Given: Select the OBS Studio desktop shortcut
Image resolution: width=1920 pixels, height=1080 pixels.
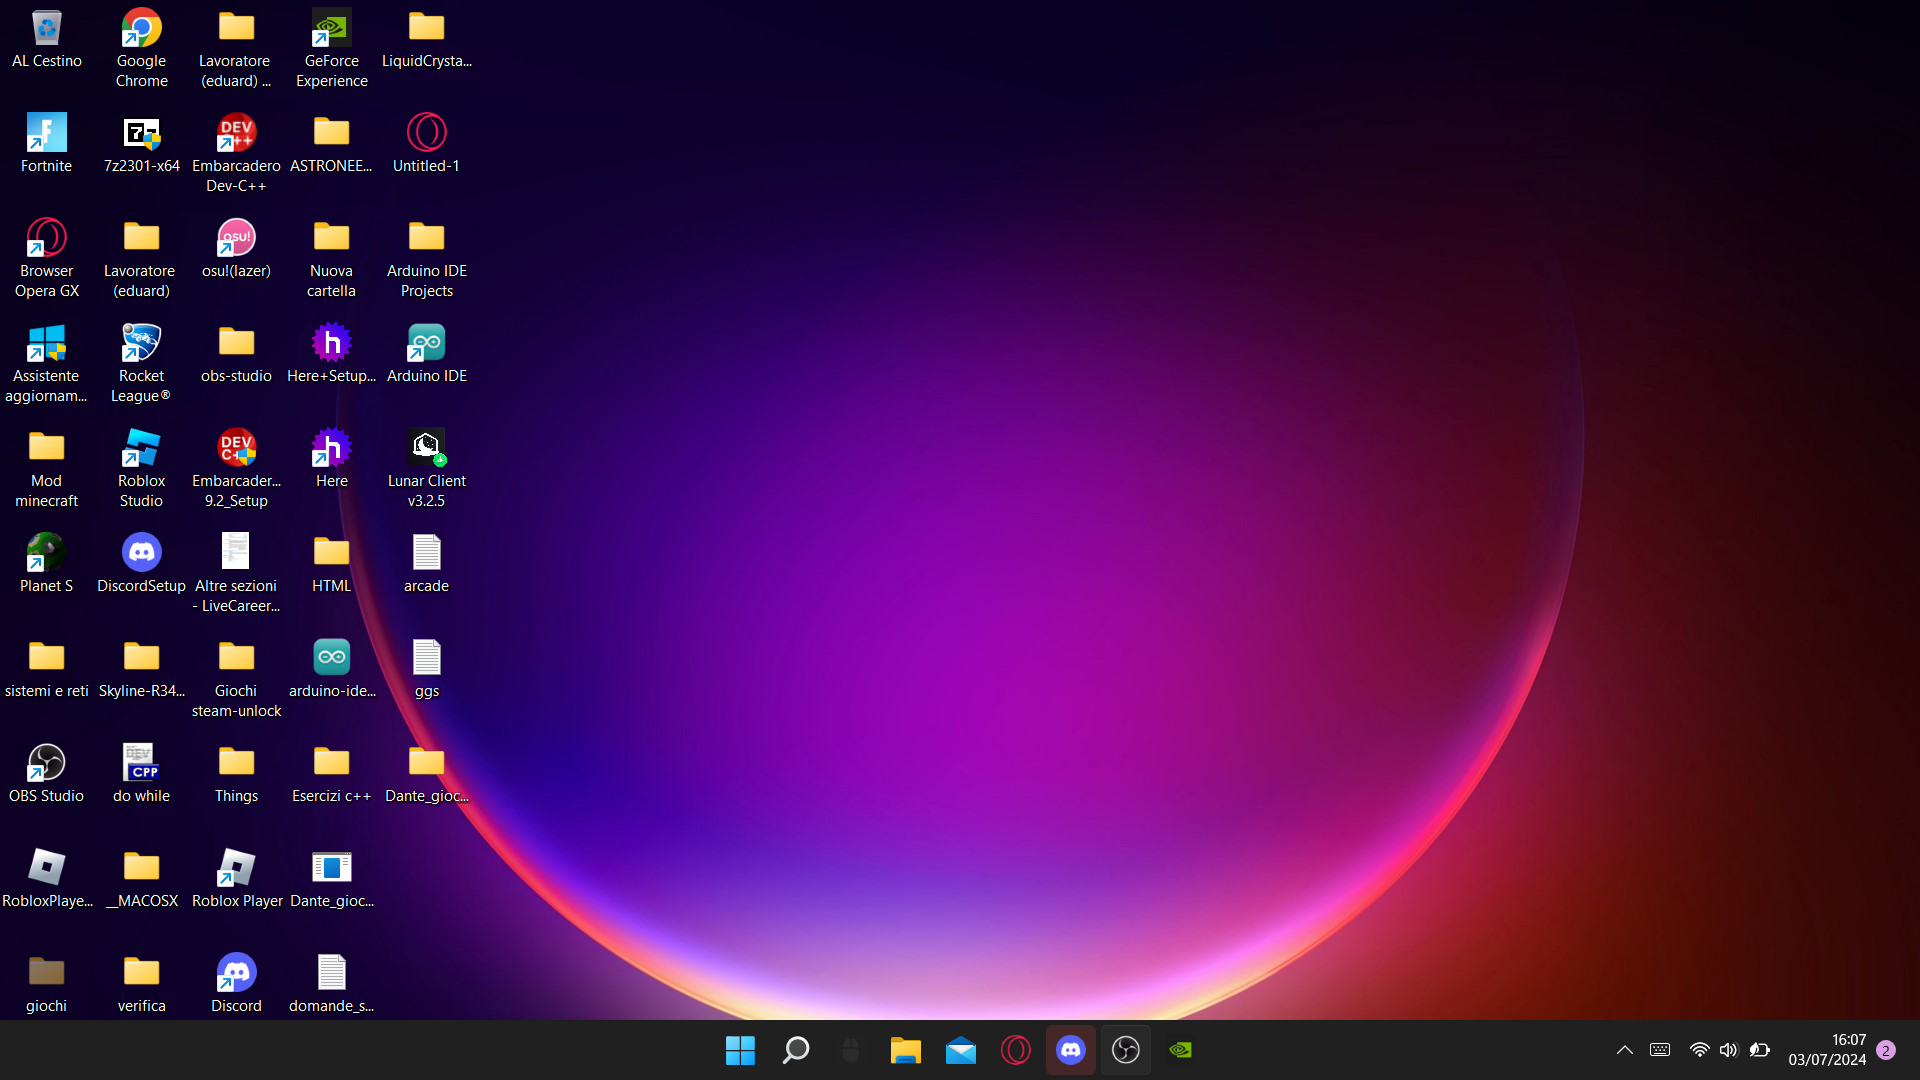Looking at the screenshot, I should 46,764.
